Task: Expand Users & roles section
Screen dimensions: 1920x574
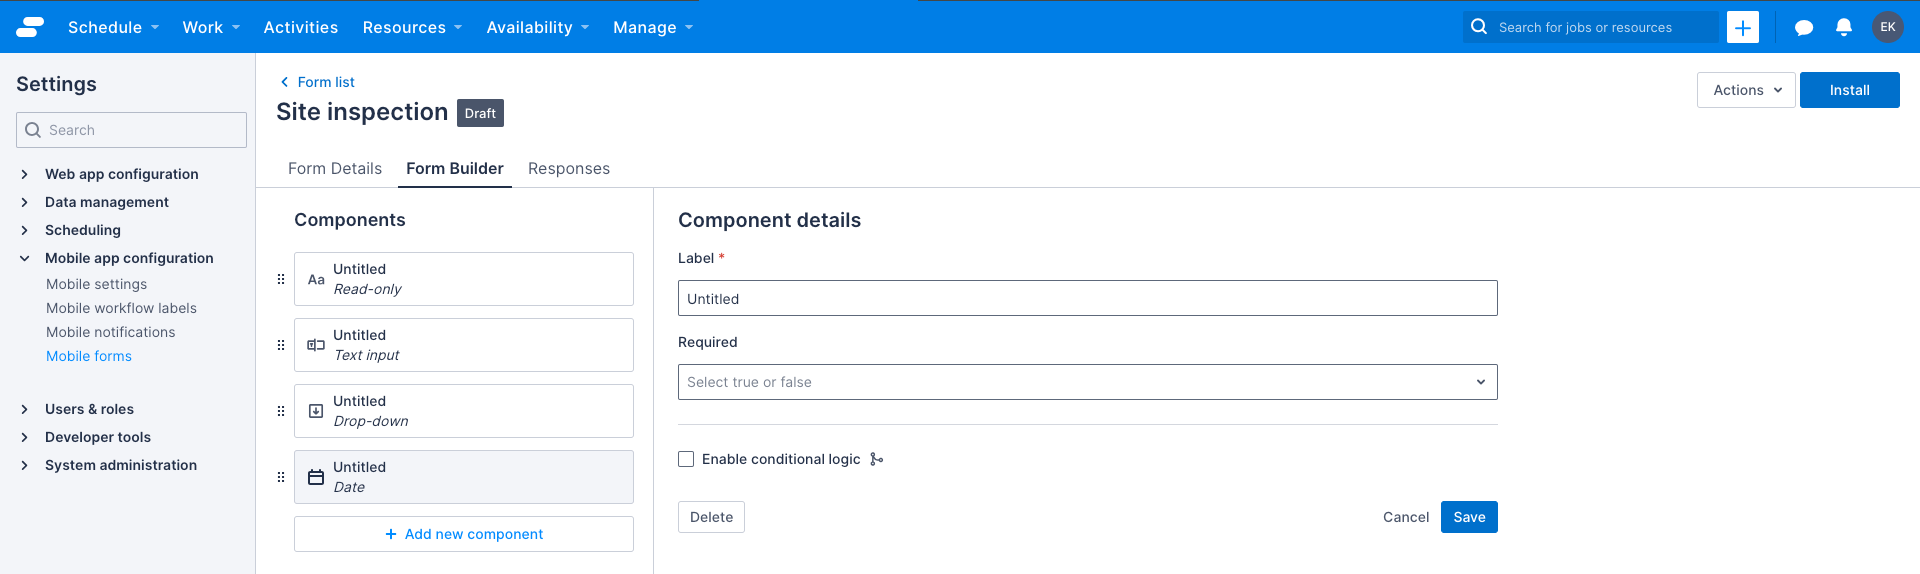Action: pyautogui.click(x=25, y=409)
